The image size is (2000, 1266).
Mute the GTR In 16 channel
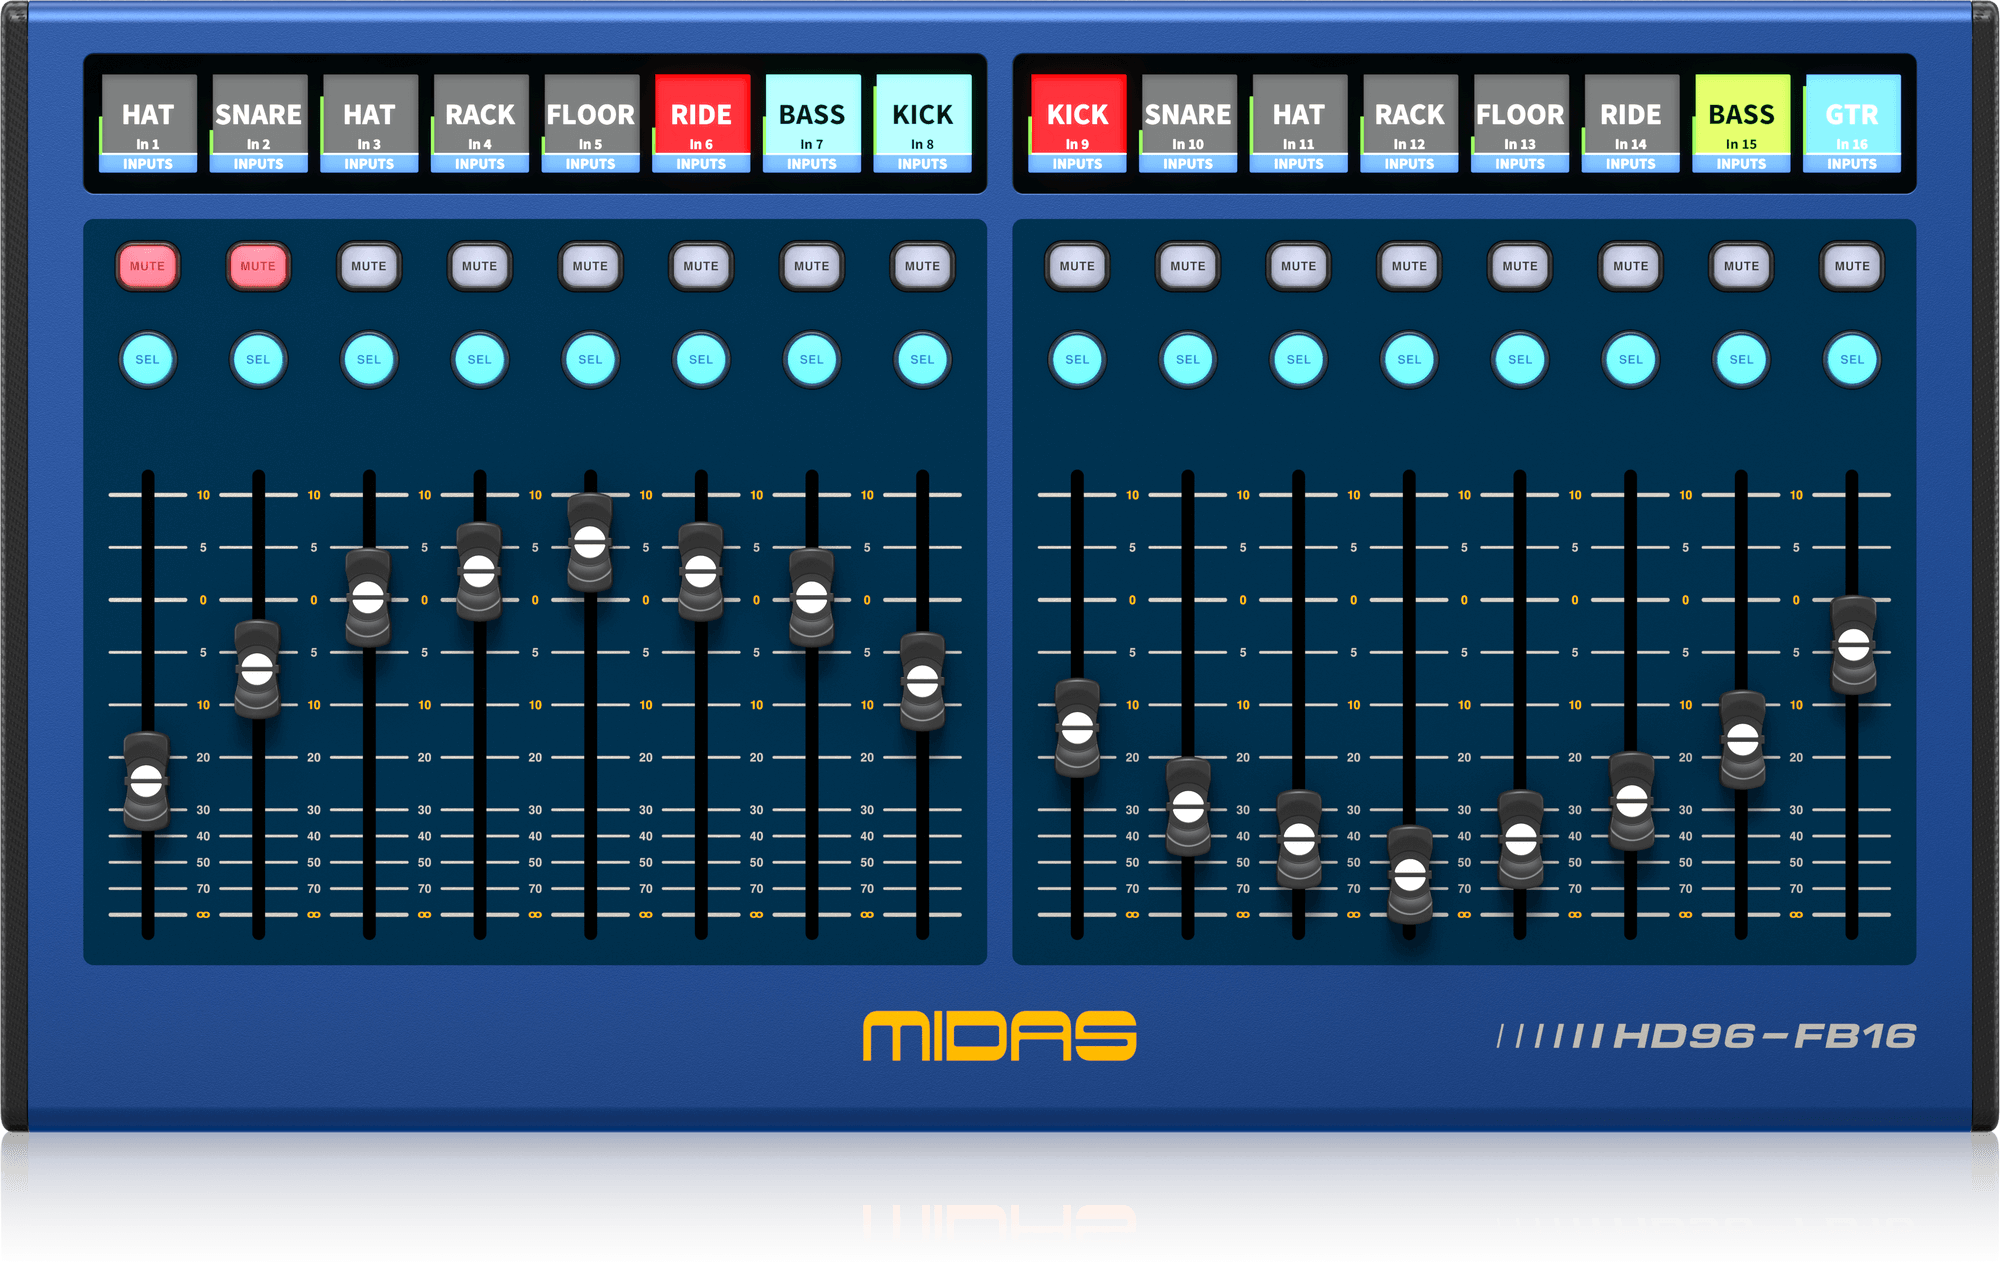click(1851, 266)
